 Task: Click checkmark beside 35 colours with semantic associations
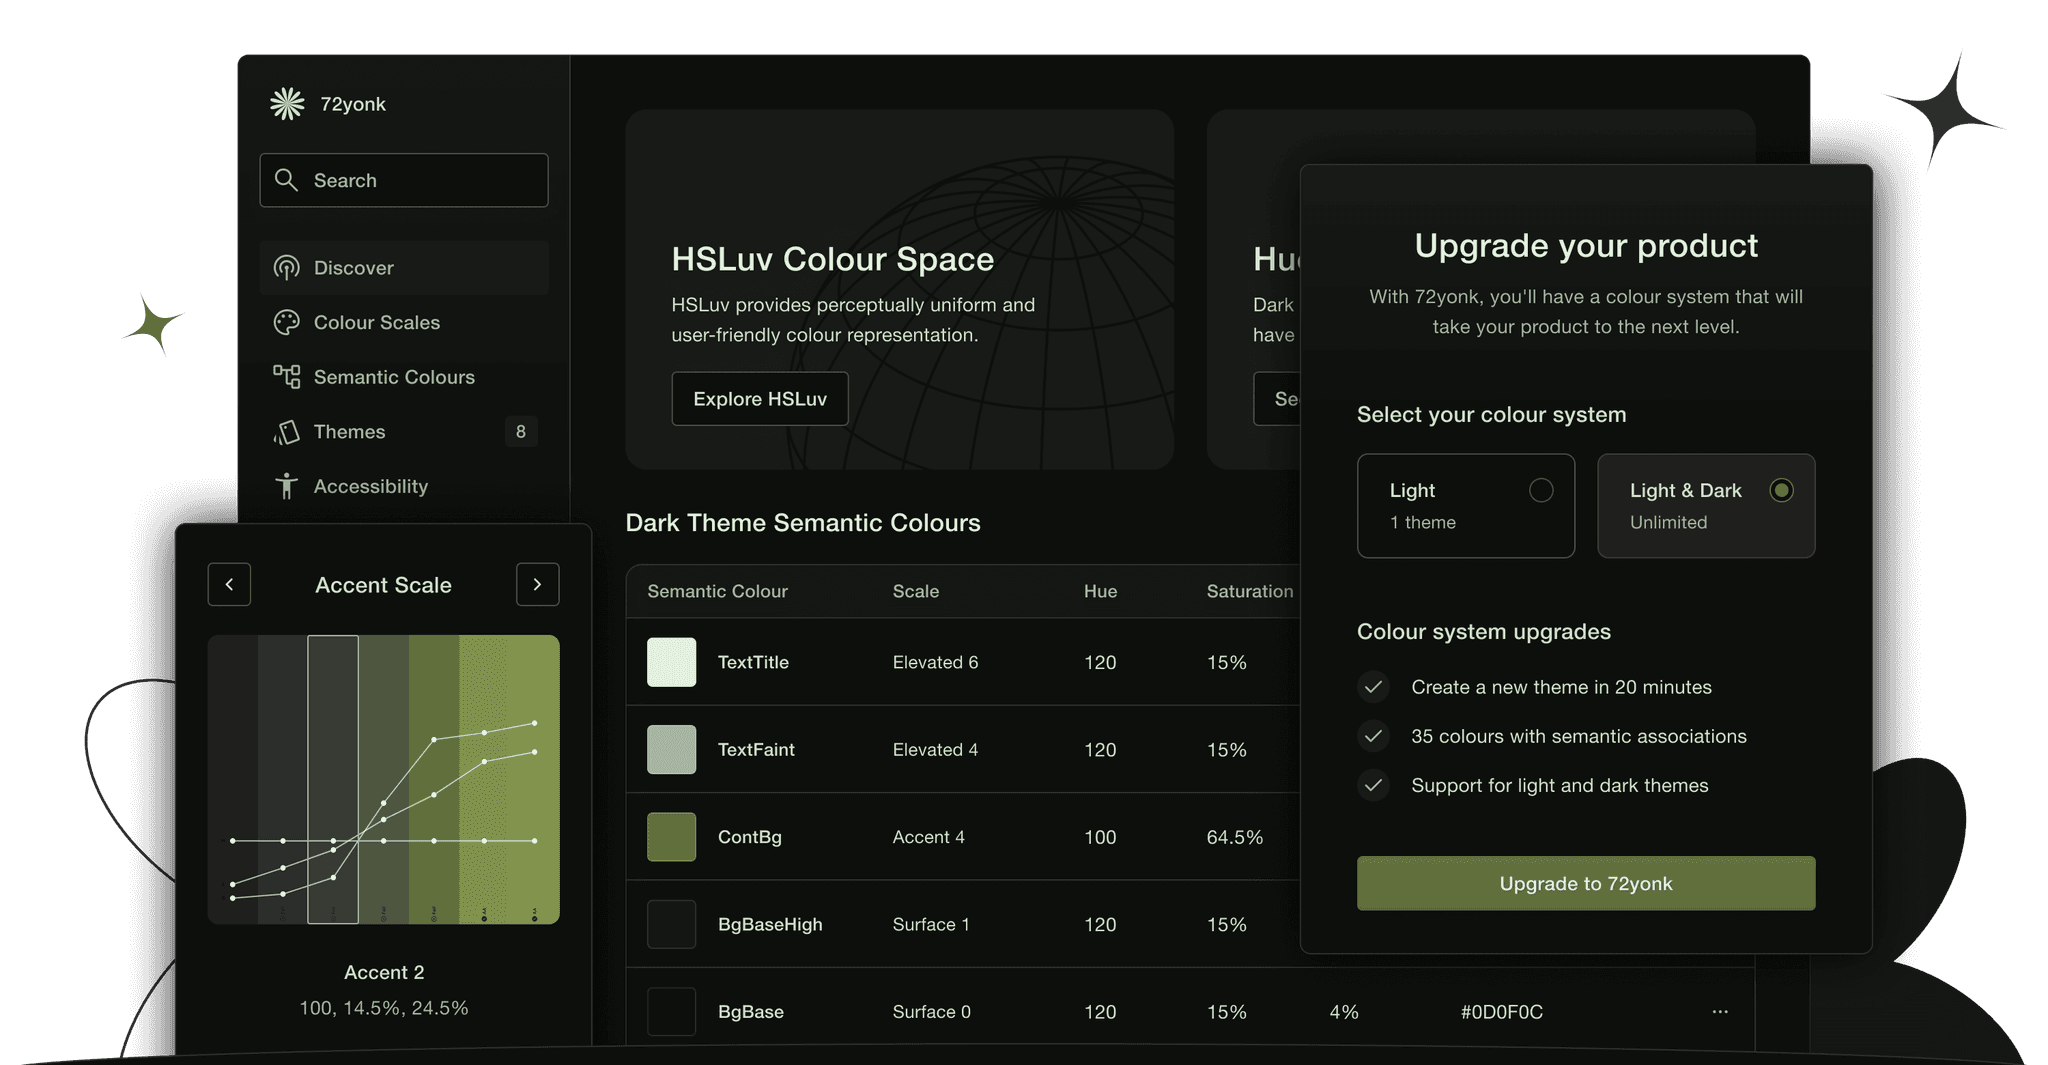[x=1374, y=736]
